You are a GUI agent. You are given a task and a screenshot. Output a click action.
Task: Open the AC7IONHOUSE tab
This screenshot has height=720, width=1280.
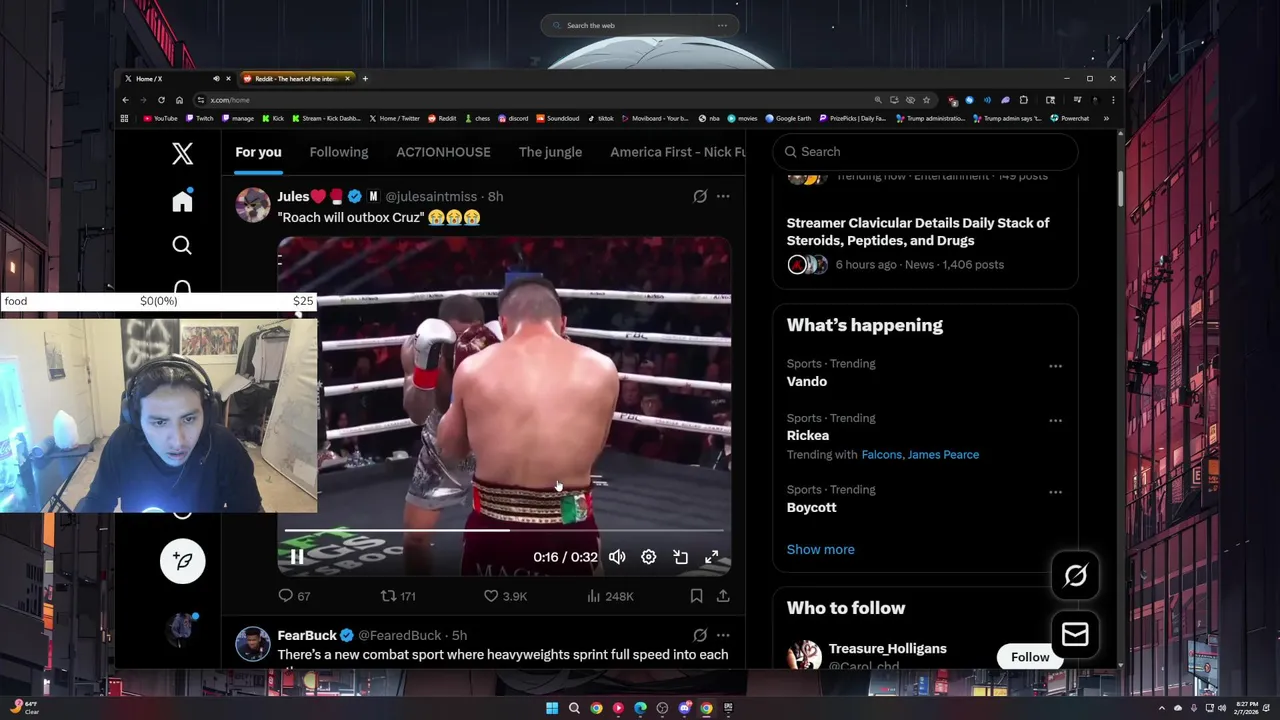point(443,152)
